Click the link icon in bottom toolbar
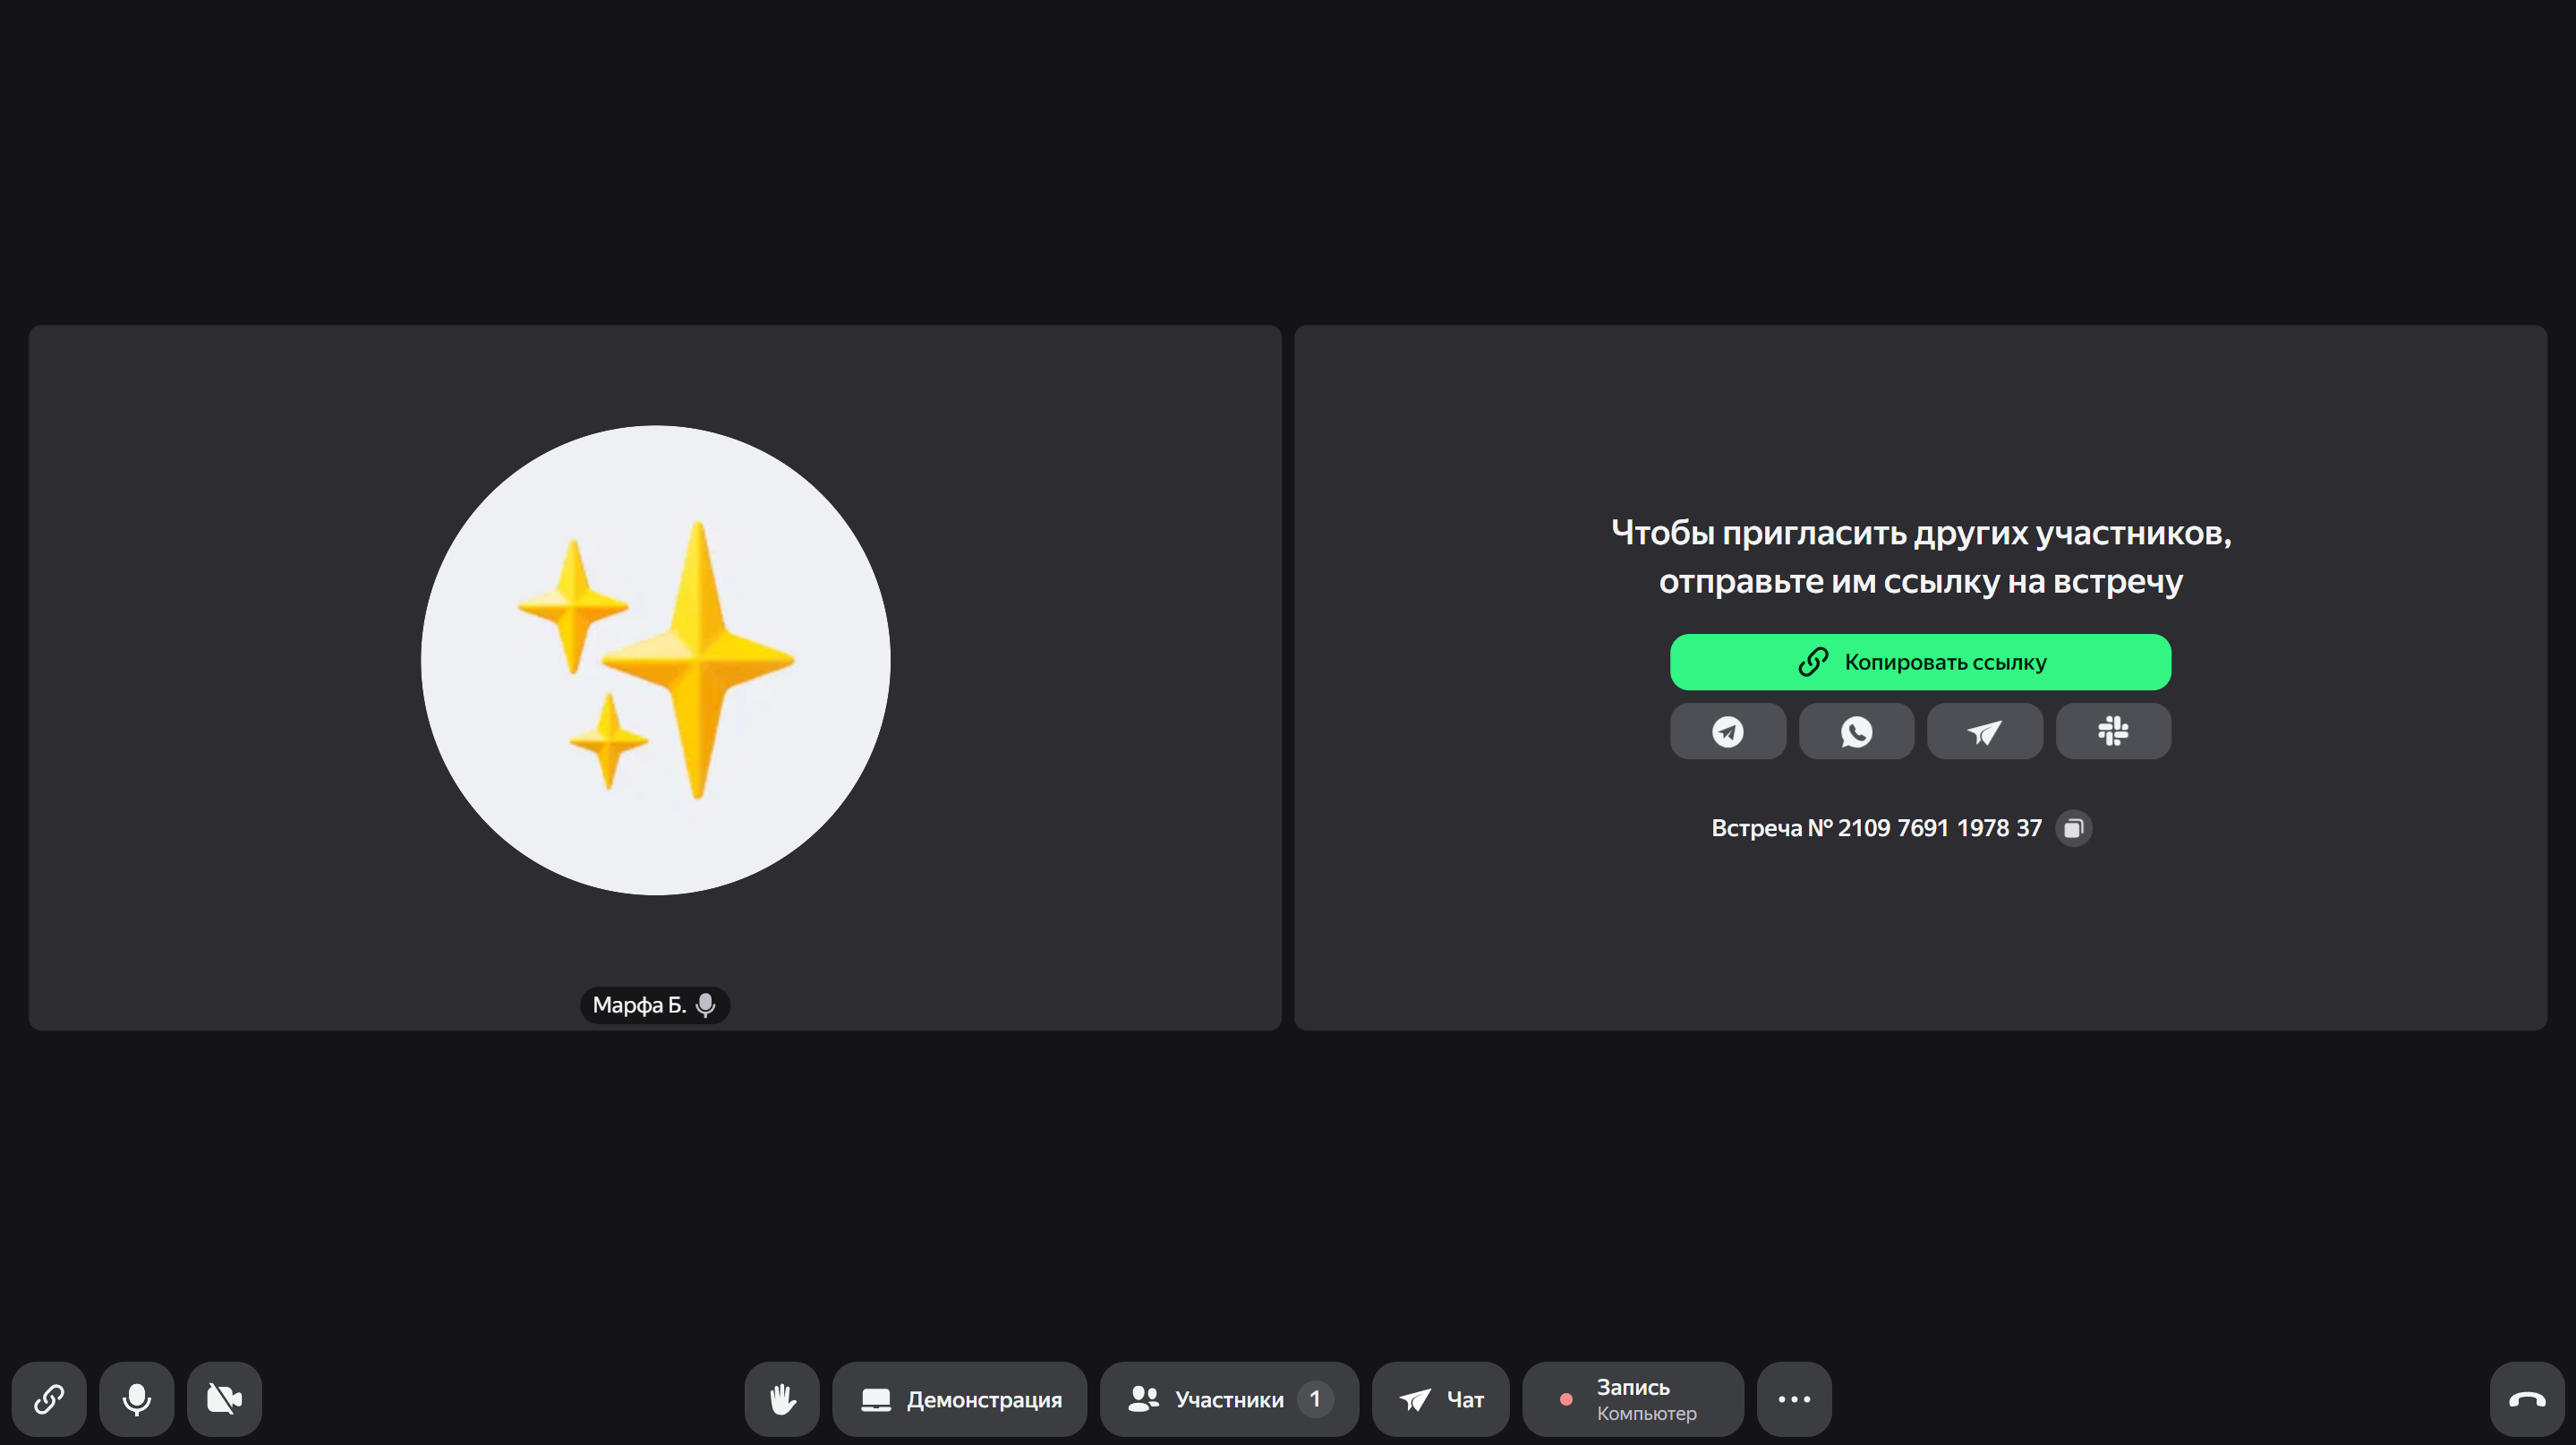 tap(49, 1398)
